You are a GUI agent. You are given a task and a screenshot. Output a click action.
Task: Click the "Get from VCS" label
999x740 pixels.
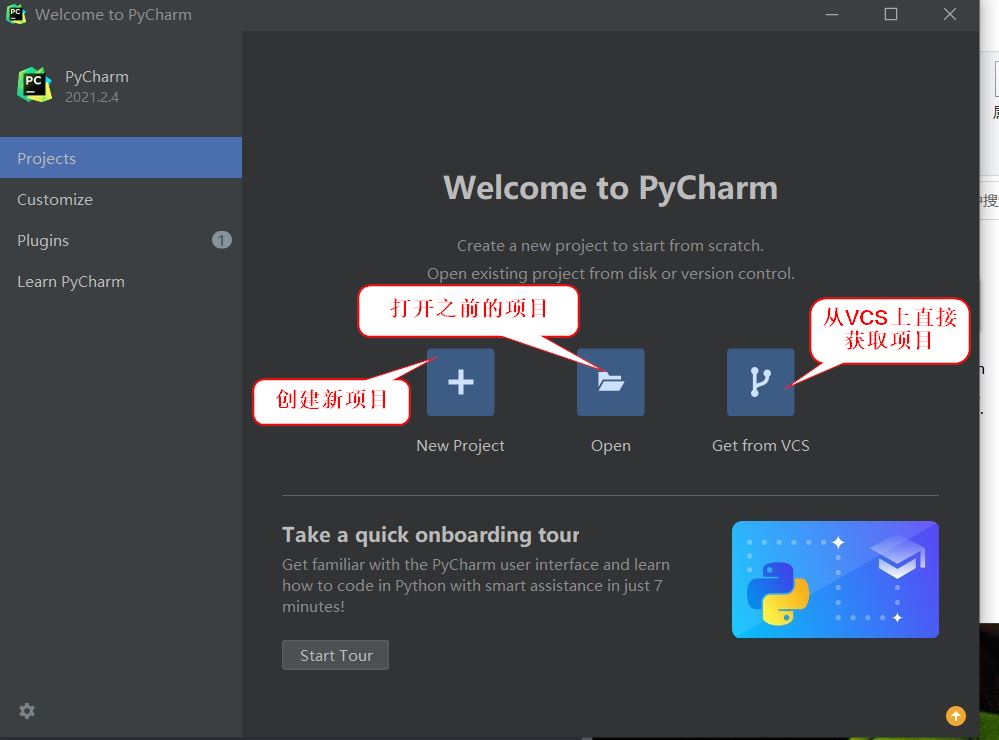coord(760,446)
